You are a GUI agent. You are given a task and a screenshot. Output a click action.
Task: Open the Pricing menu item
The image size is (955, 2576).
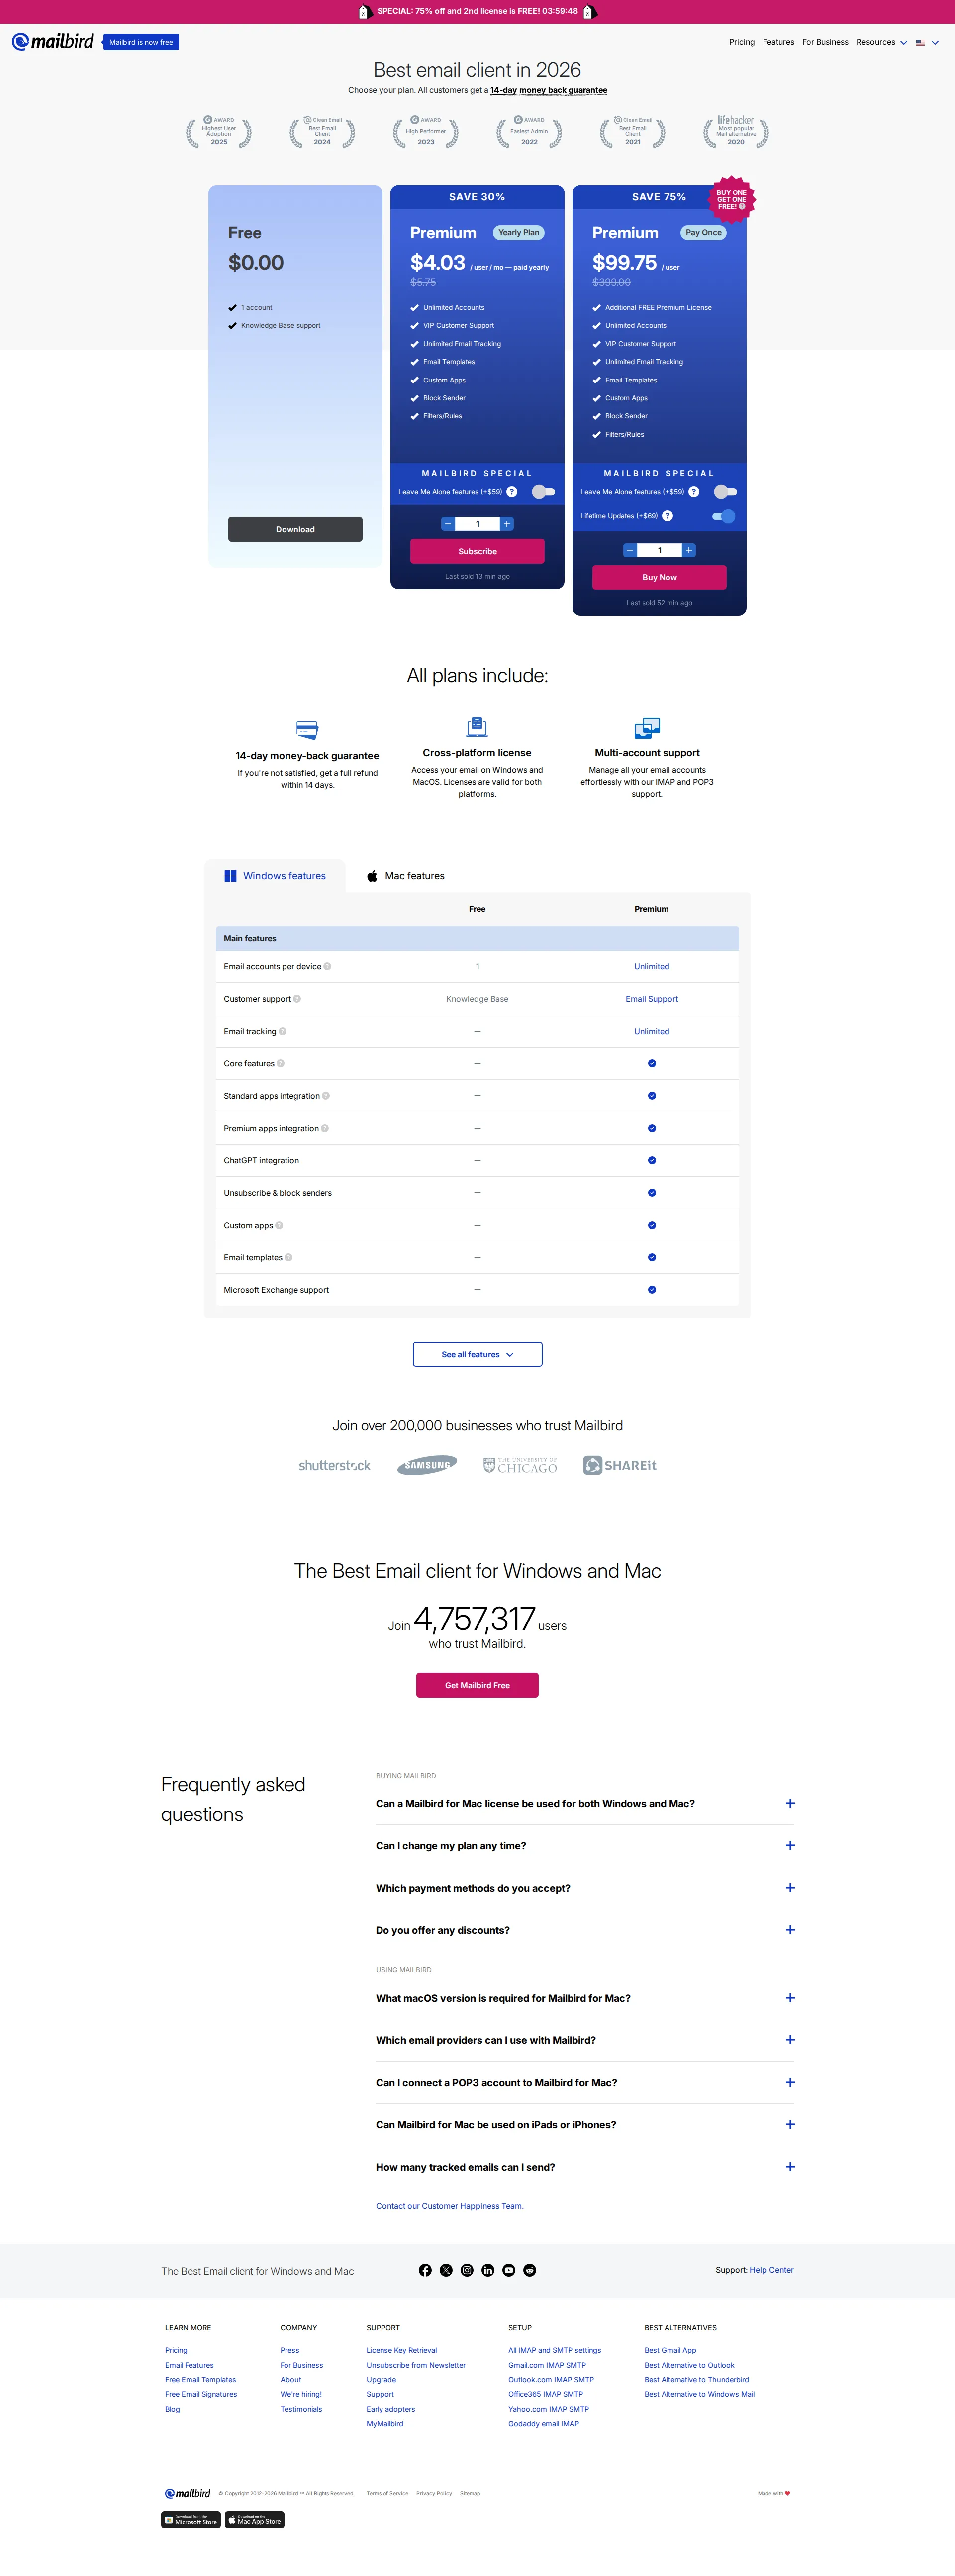tap(741, 42)
